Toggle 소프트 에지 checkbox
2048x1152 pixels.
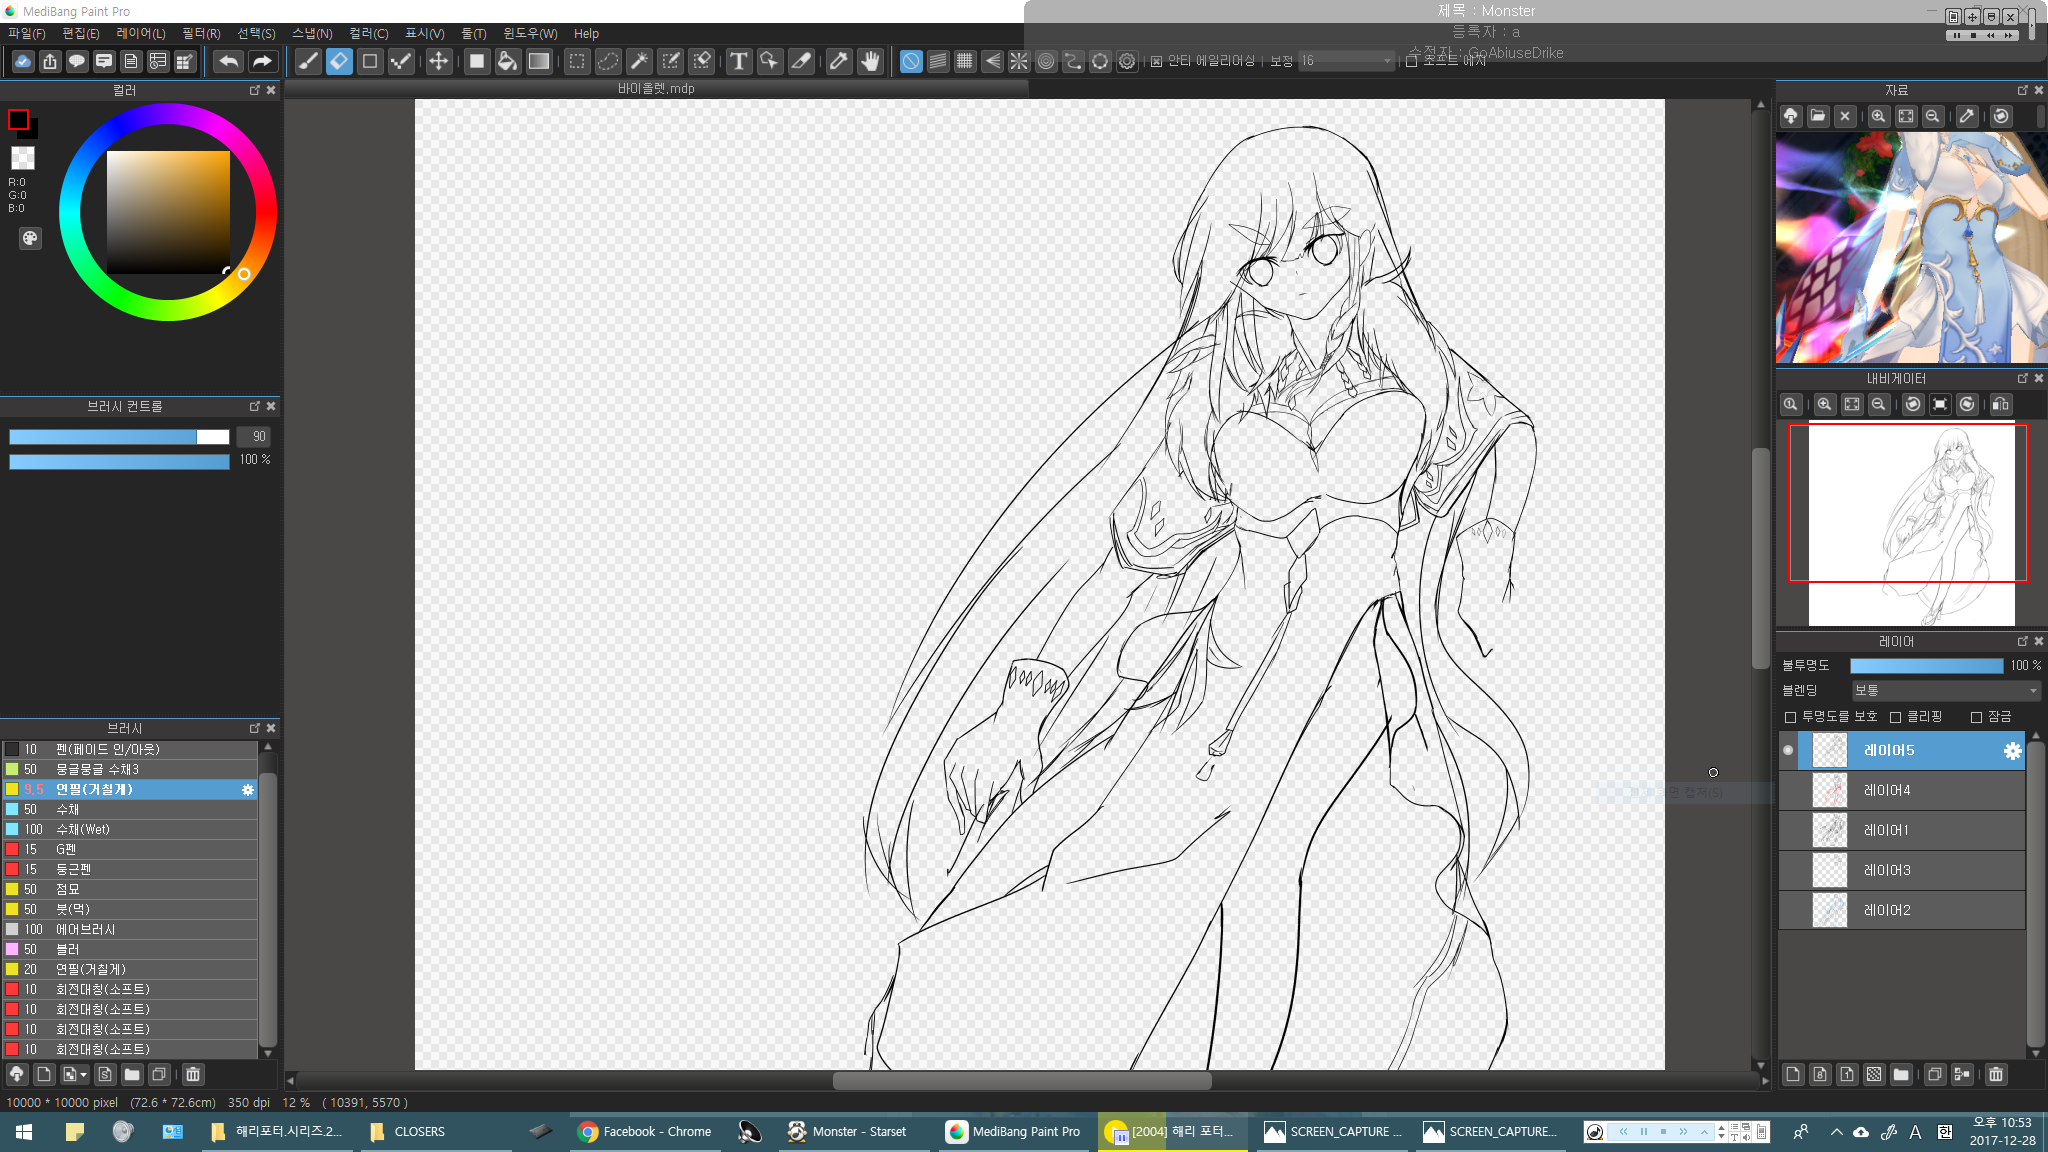pyautogui.click(x=1411, y=62)
